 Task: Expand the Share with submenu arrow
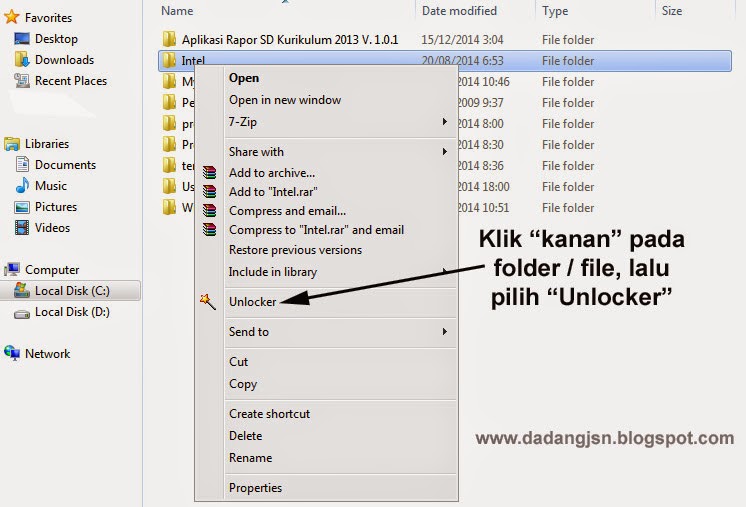pos(444,152)
